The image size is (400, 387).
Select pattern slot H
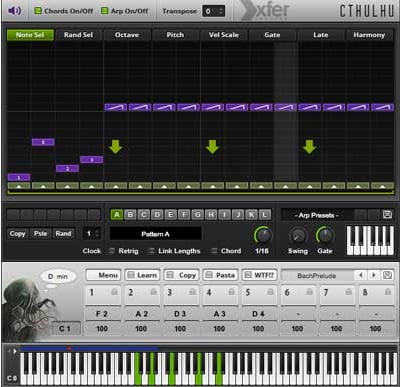[211, 215]
